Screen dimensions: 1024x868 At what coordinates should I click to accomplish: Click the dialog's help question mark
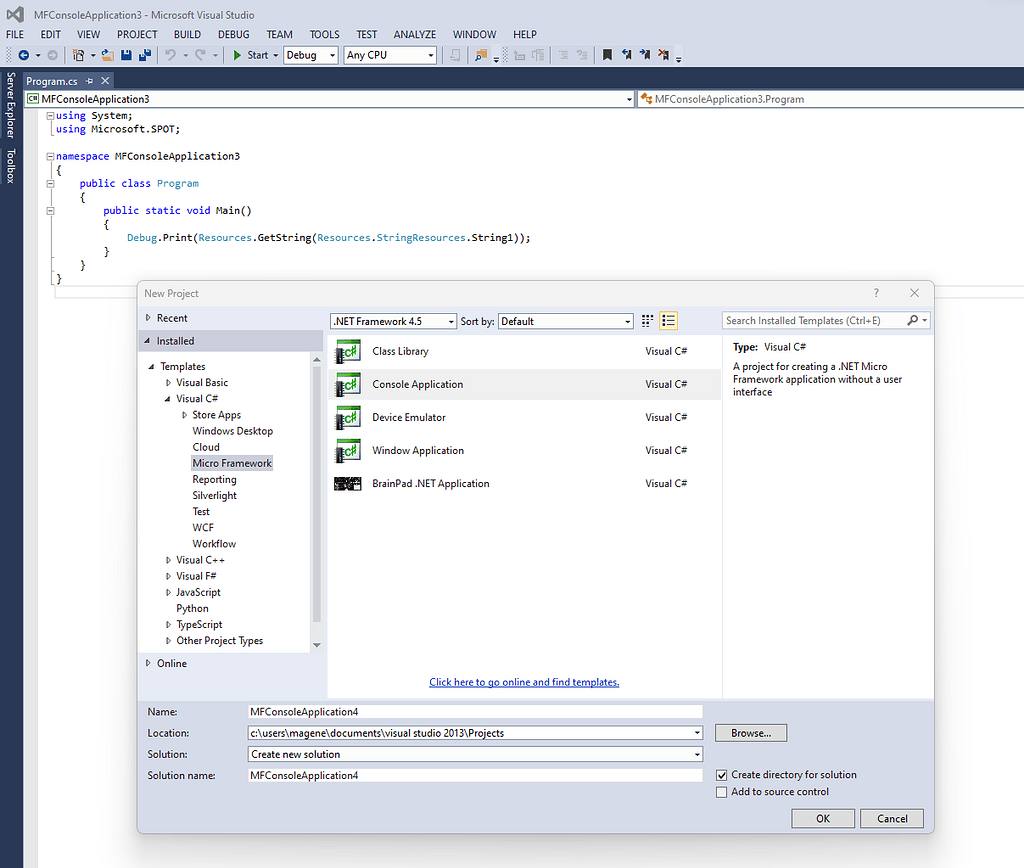pos(877,293)
